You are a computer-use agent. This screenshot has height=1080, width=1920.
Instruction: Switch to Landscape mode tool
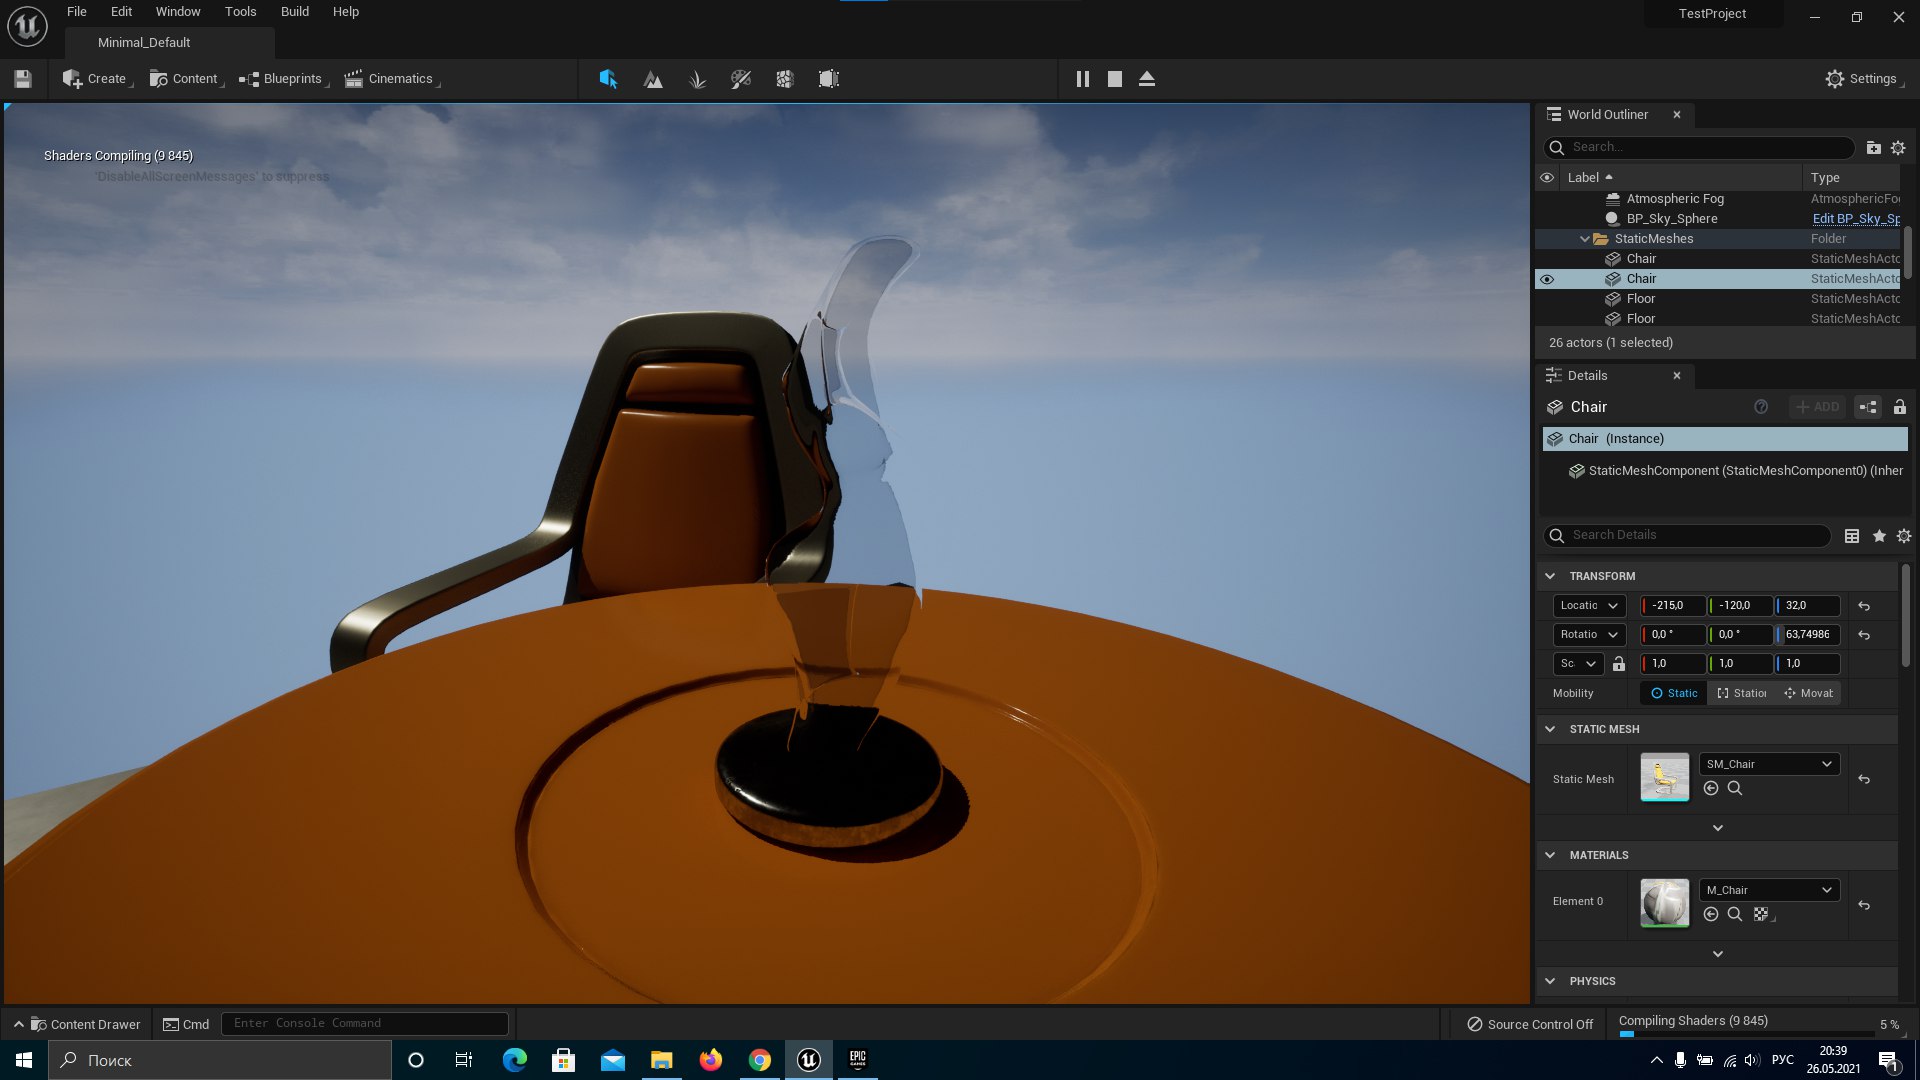point(653,79)
